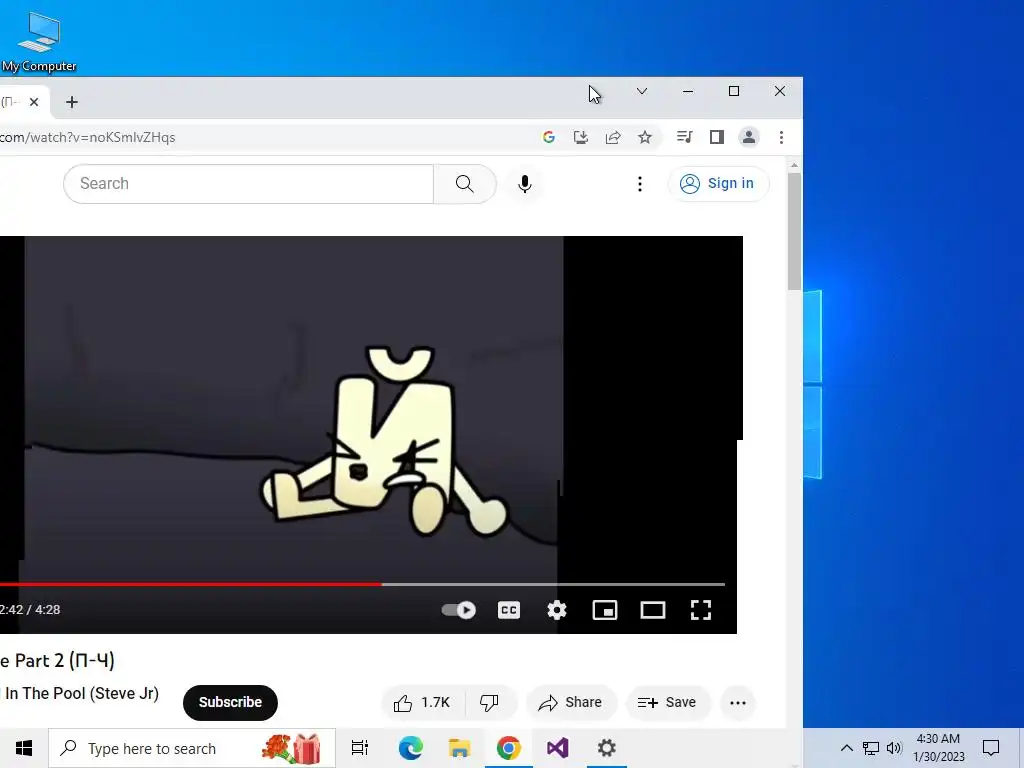This screenshot has width=1024, height=768.
Task: Click the Sign in button
Action: (x=718, y=184)
